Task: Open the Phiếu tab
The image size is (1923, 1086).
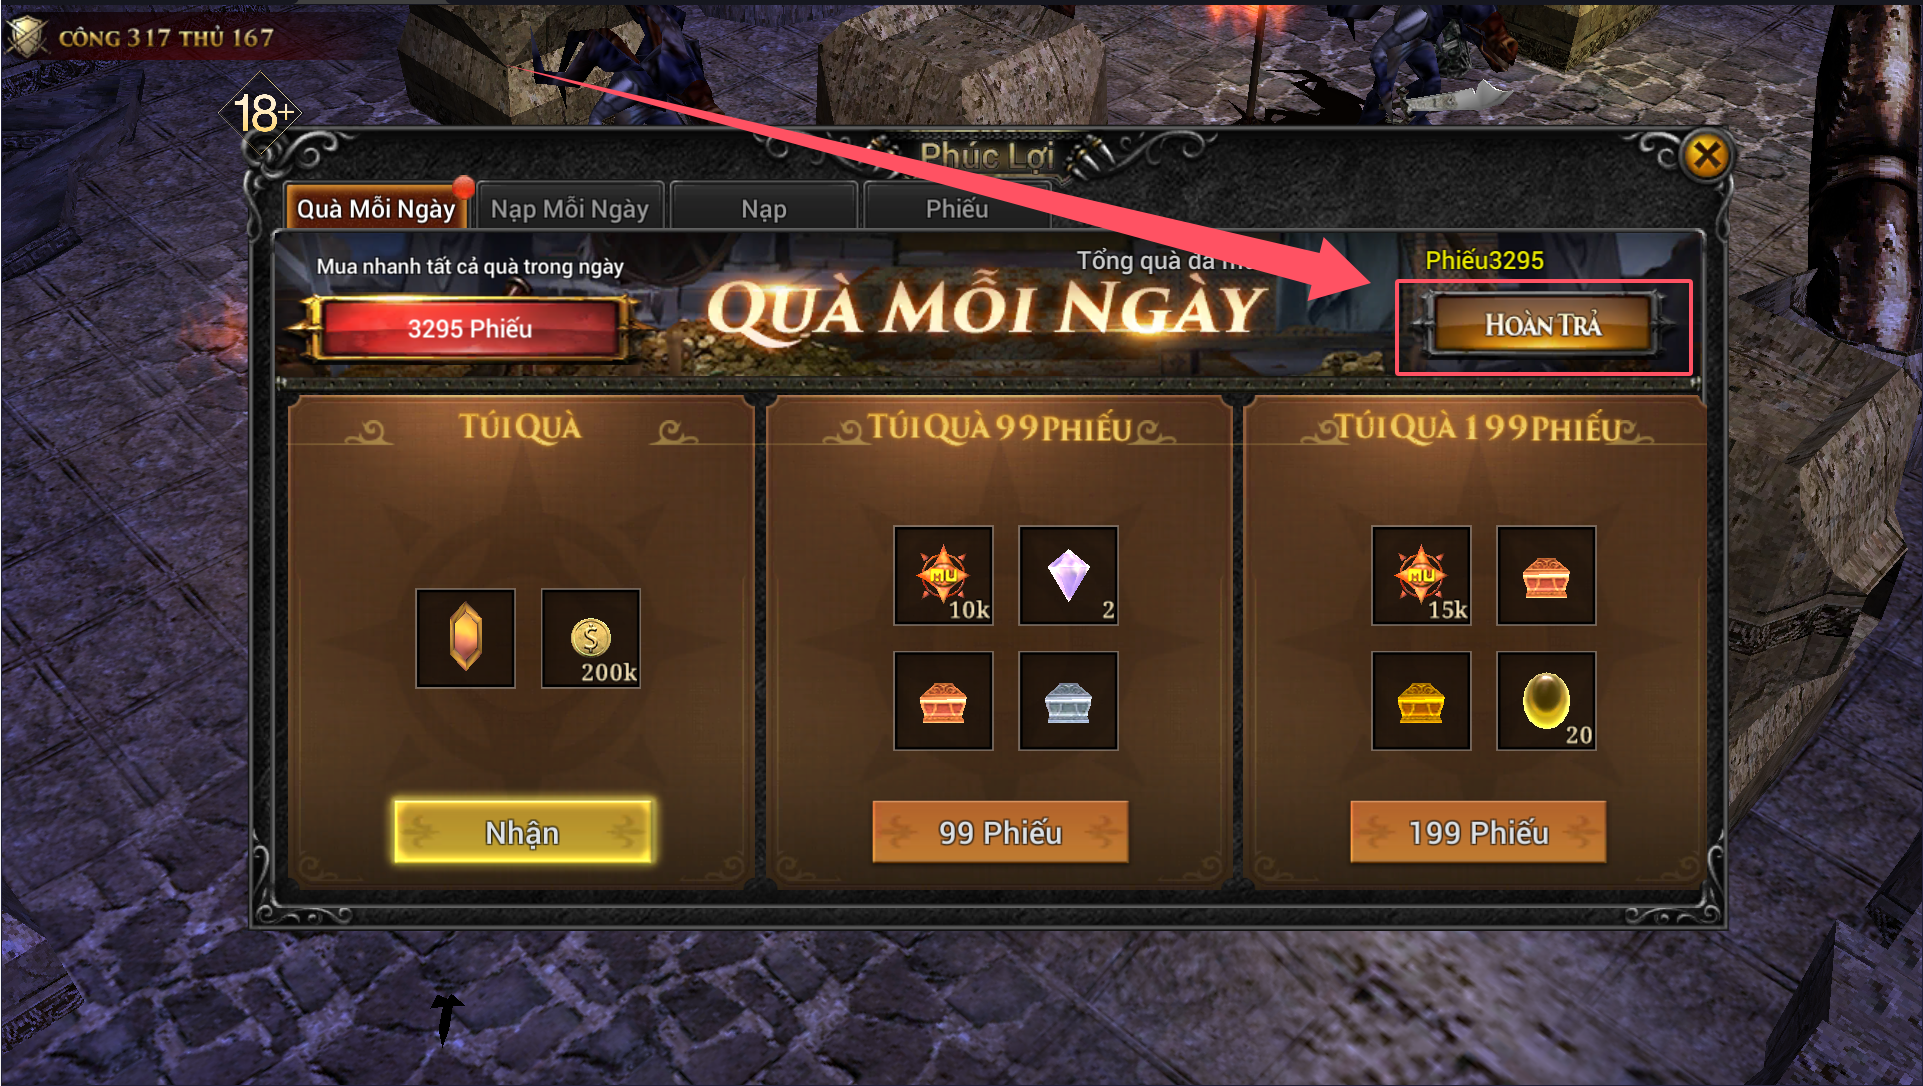Action: pos(957,208)
